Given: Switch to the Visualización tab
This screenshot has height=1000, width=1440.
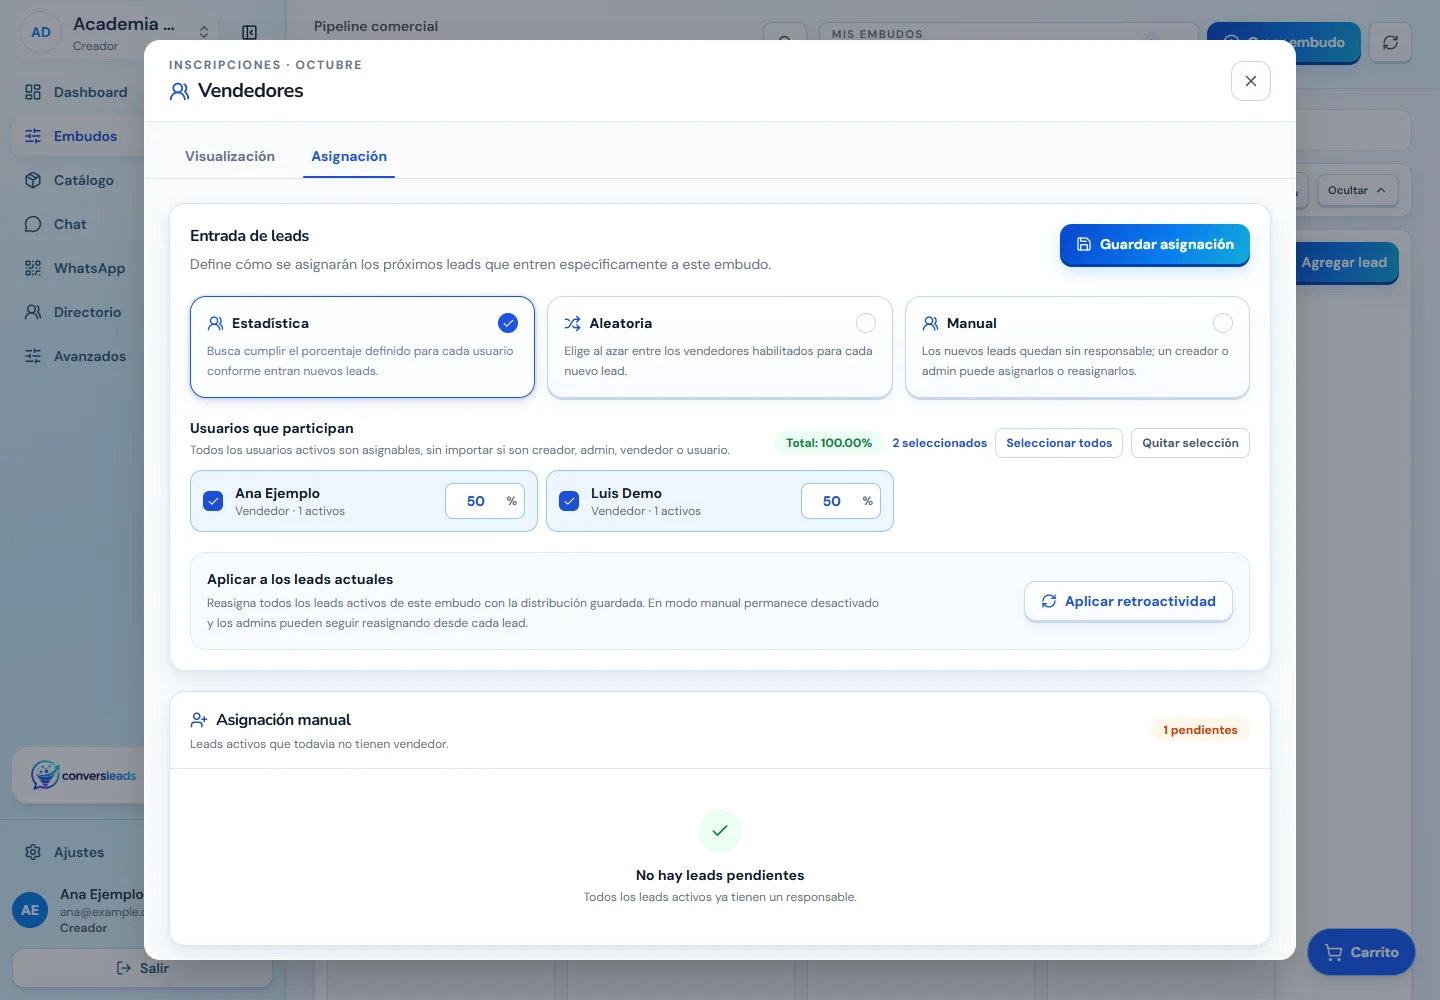Looking at the screenshot, I should pos(230,156).
